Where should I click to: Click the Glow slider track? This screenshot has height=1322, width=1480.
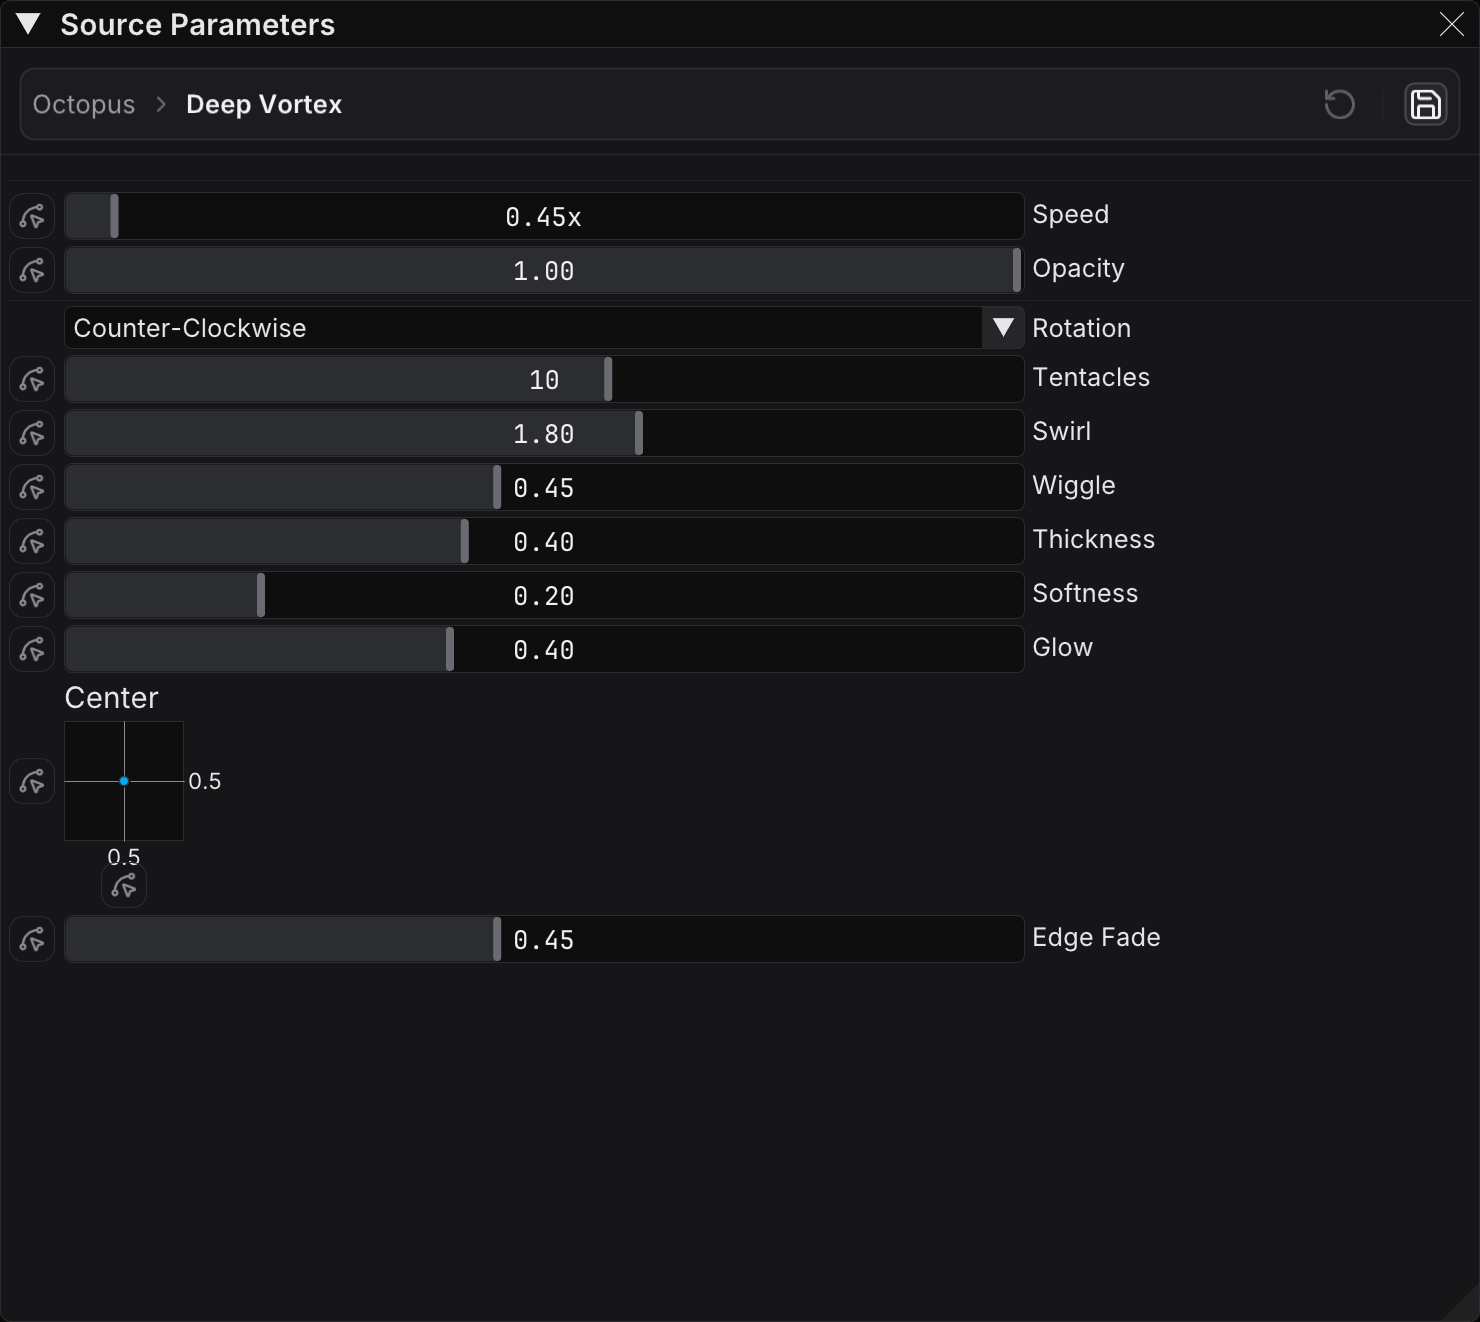click(x=544, y=649)
